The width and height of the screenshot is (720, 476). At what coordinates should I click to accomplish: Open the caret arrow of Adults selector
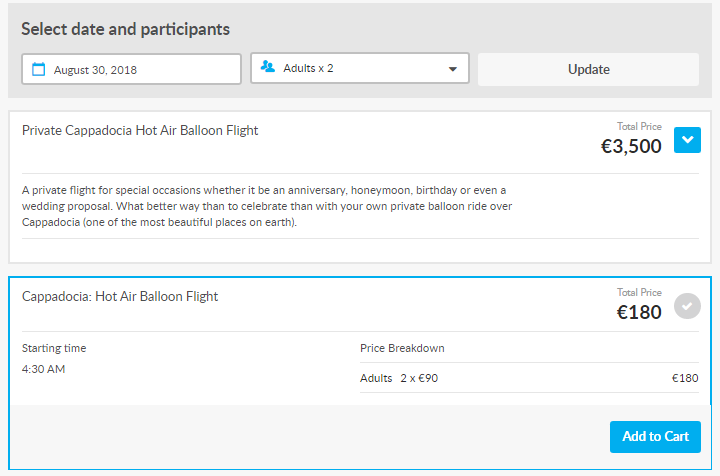(x=453, y=69)
